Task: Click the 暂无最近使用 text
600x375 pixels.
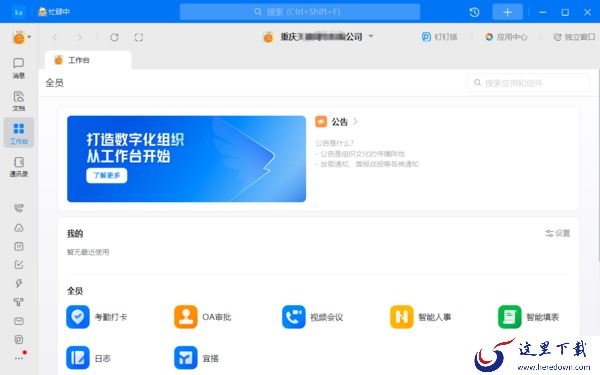Action: point(88,252)
